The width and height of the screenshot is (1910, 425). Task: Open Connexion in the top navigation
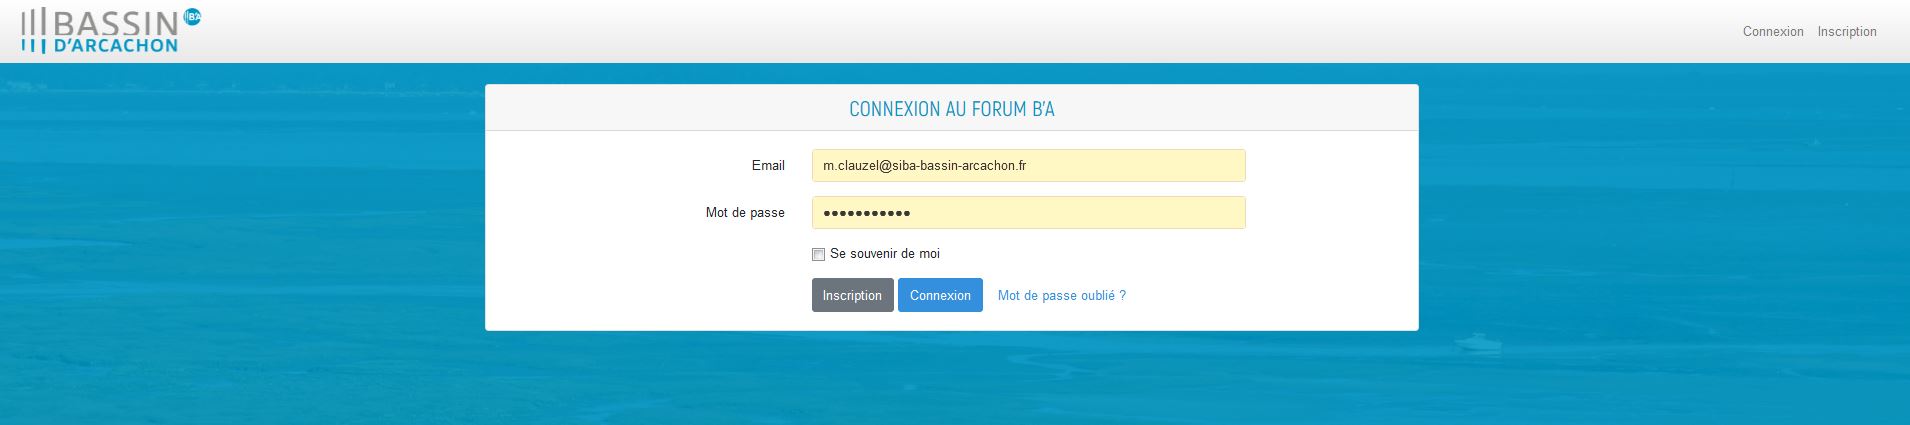coord(1772,32)
